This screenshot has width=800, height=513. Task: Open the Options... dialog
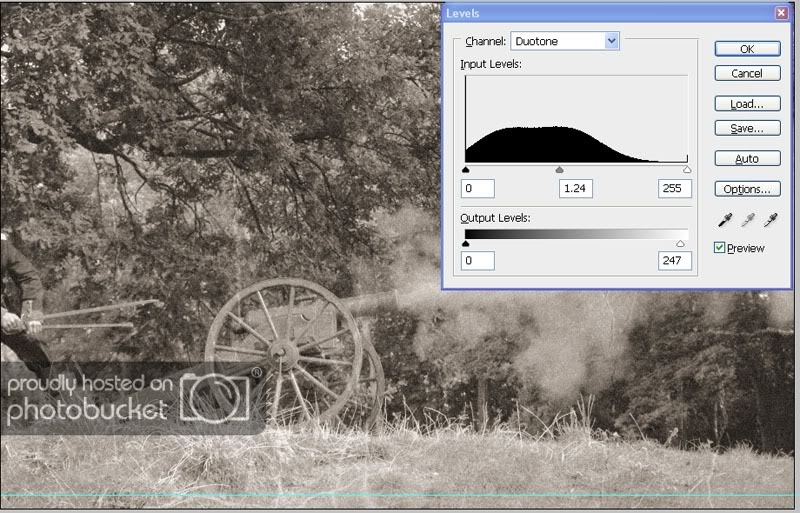746,189
